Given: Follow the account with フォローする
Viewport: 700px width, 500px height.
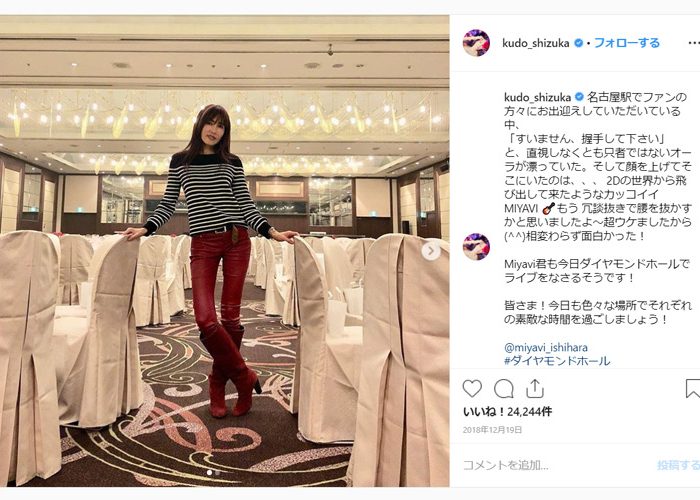Looking at the screenshot, I should click(627, 43).
